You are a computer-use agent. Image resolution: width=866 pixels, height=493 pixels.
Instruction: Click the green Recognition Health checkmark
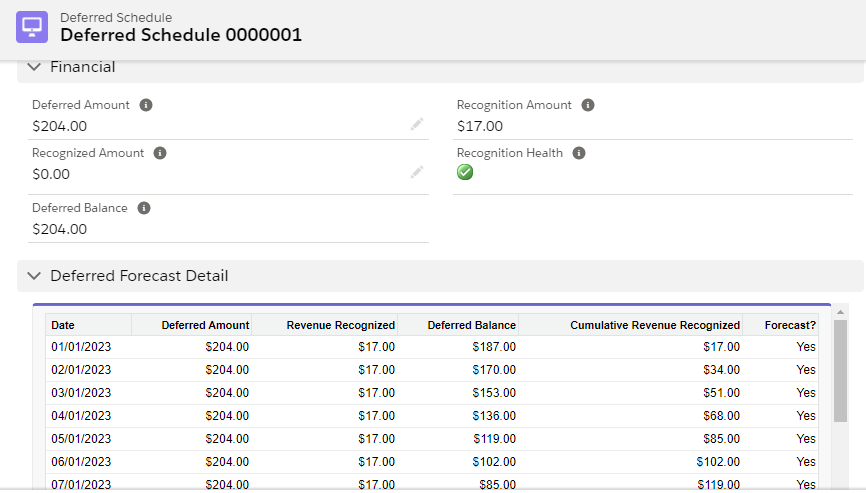point(465,172)
